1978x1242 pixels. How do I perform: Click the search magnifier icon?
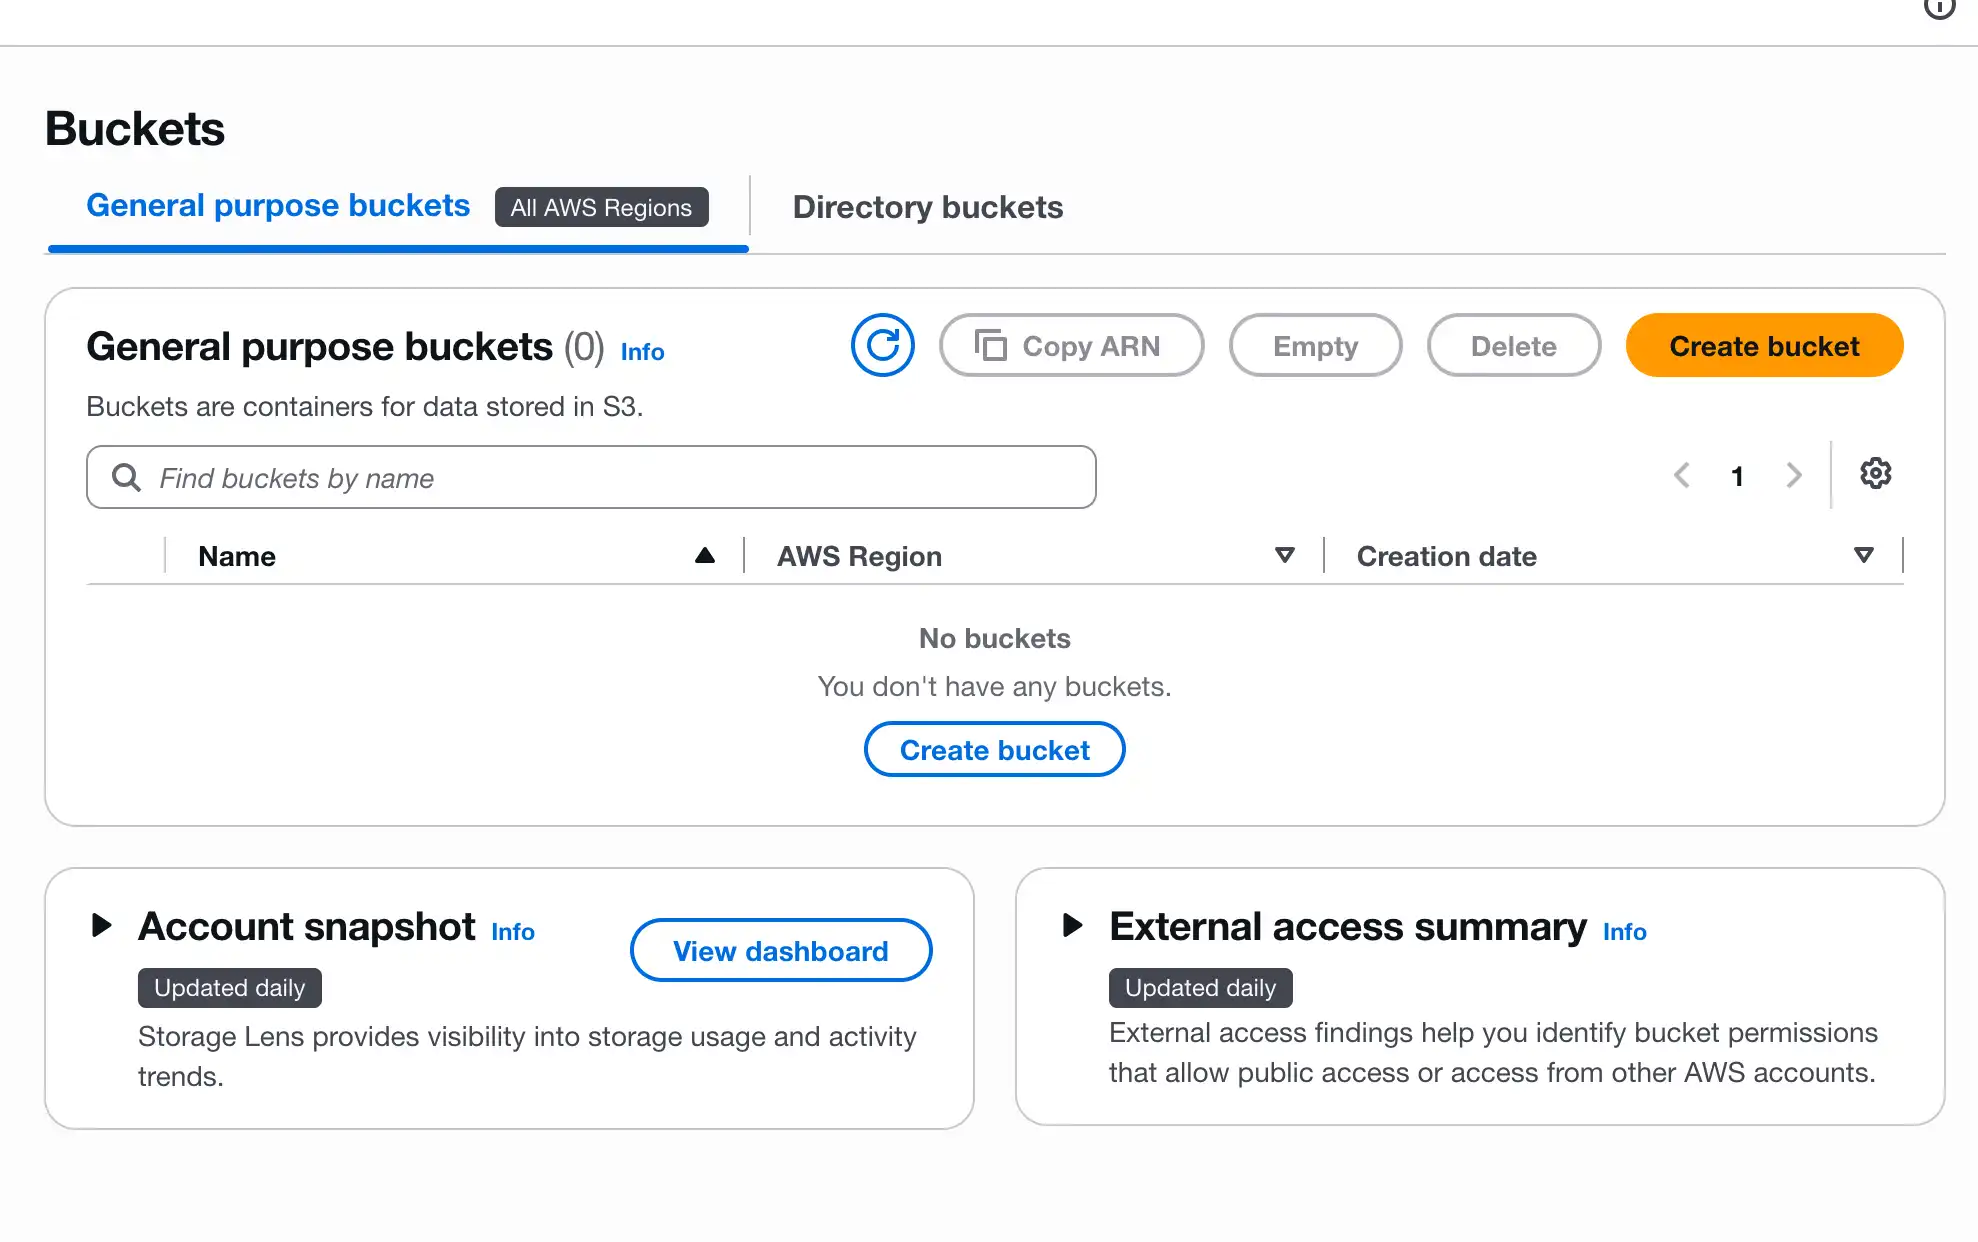126,477
